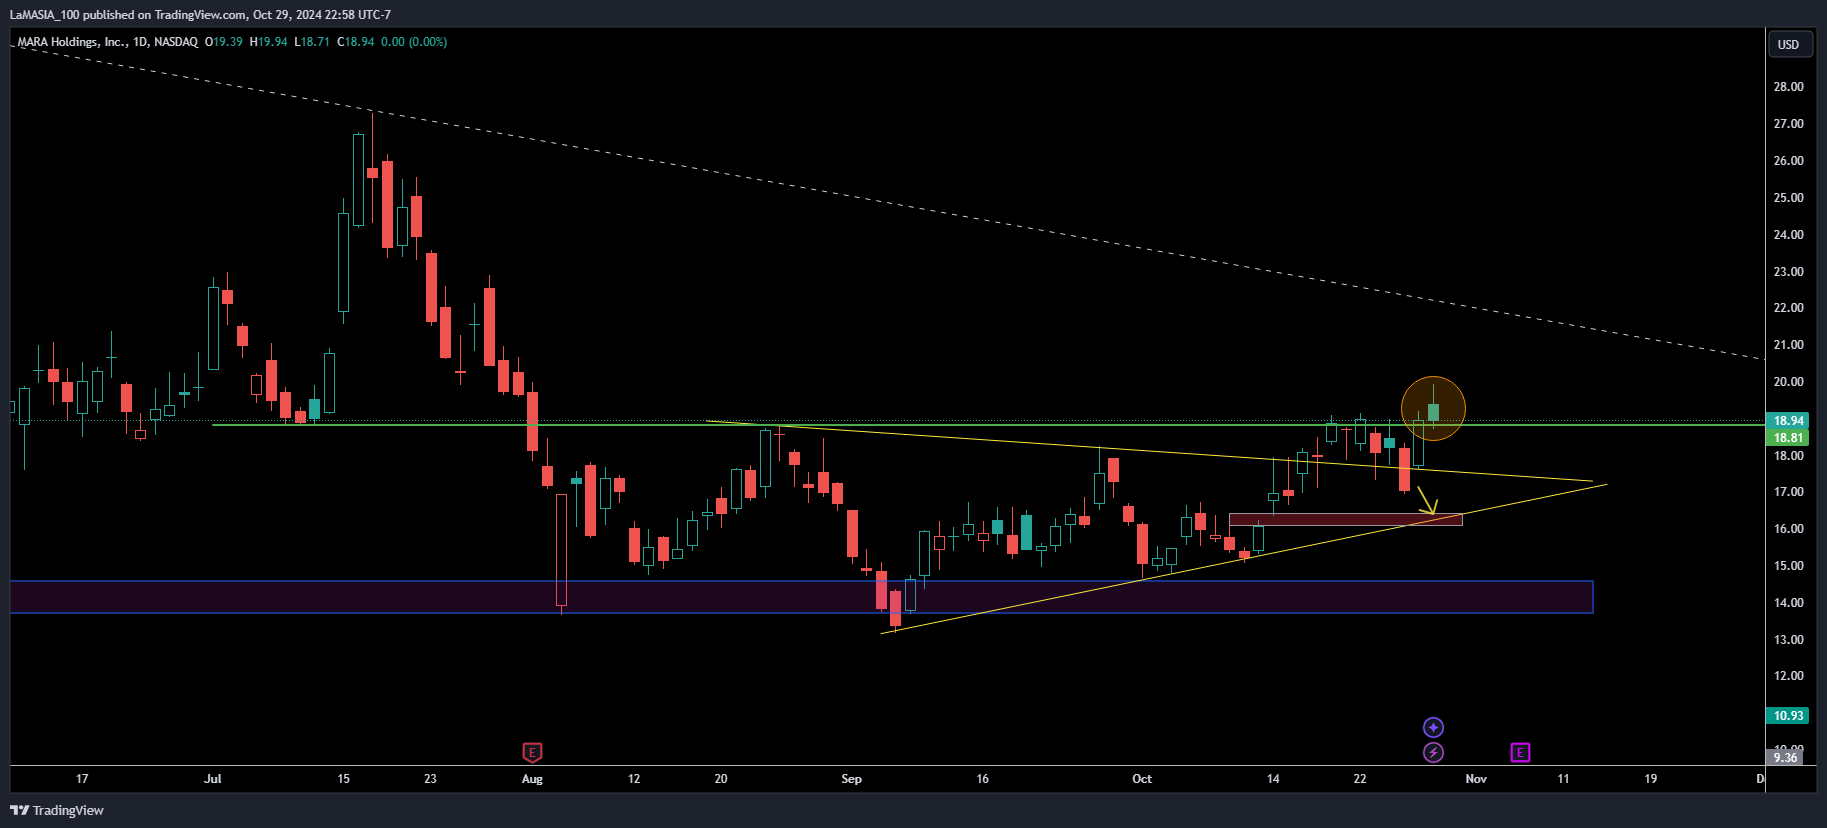
Task: Select the purple support zone rectangle near 14.00
Action: pos(801,597)
